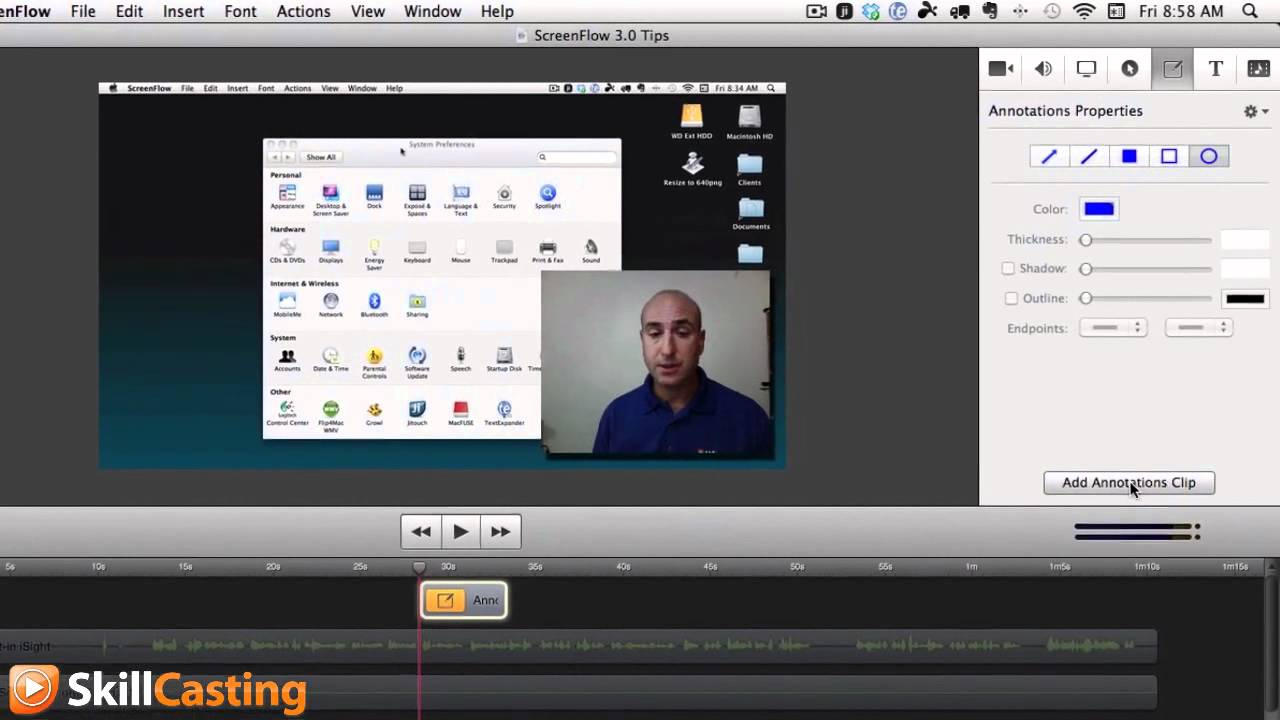
Task: Click the Shadow value field
Action: tap(1245, 269)
